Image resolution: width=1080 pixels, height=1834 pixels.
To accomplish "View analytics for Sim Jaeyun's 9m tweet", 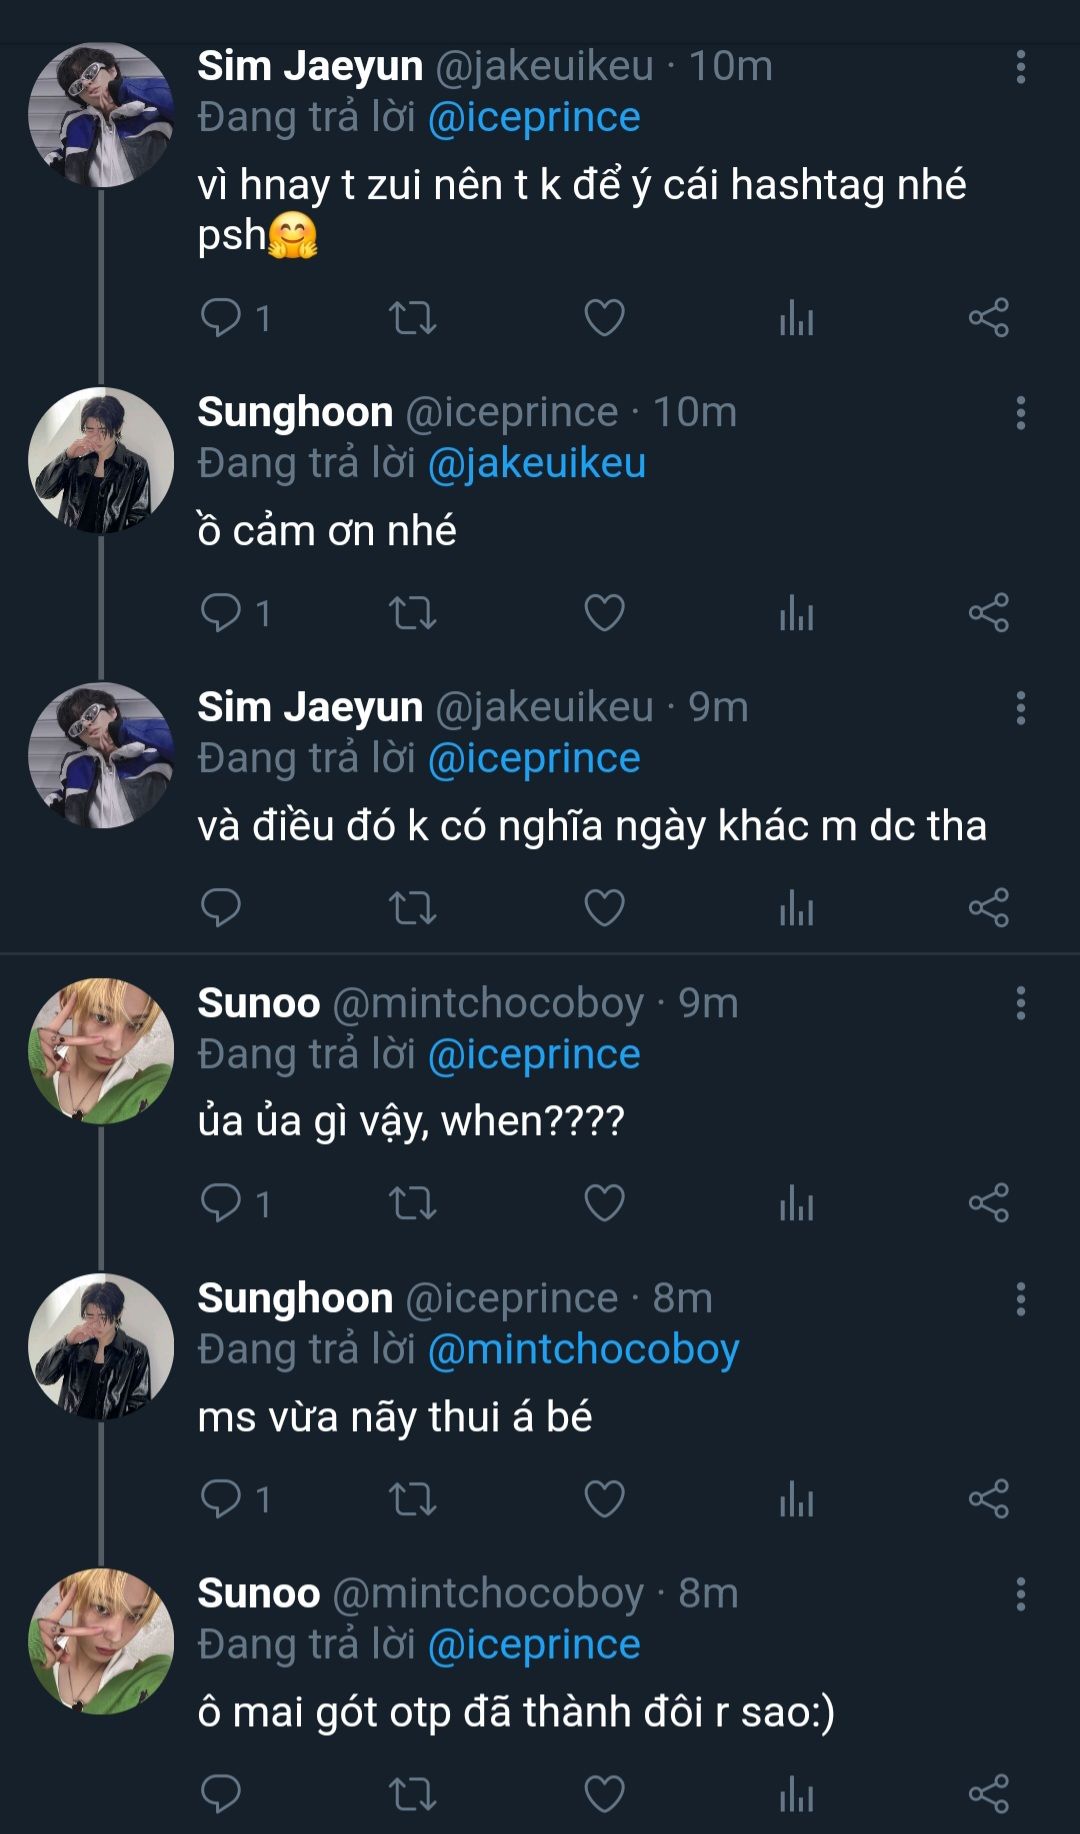I will 796,908.
